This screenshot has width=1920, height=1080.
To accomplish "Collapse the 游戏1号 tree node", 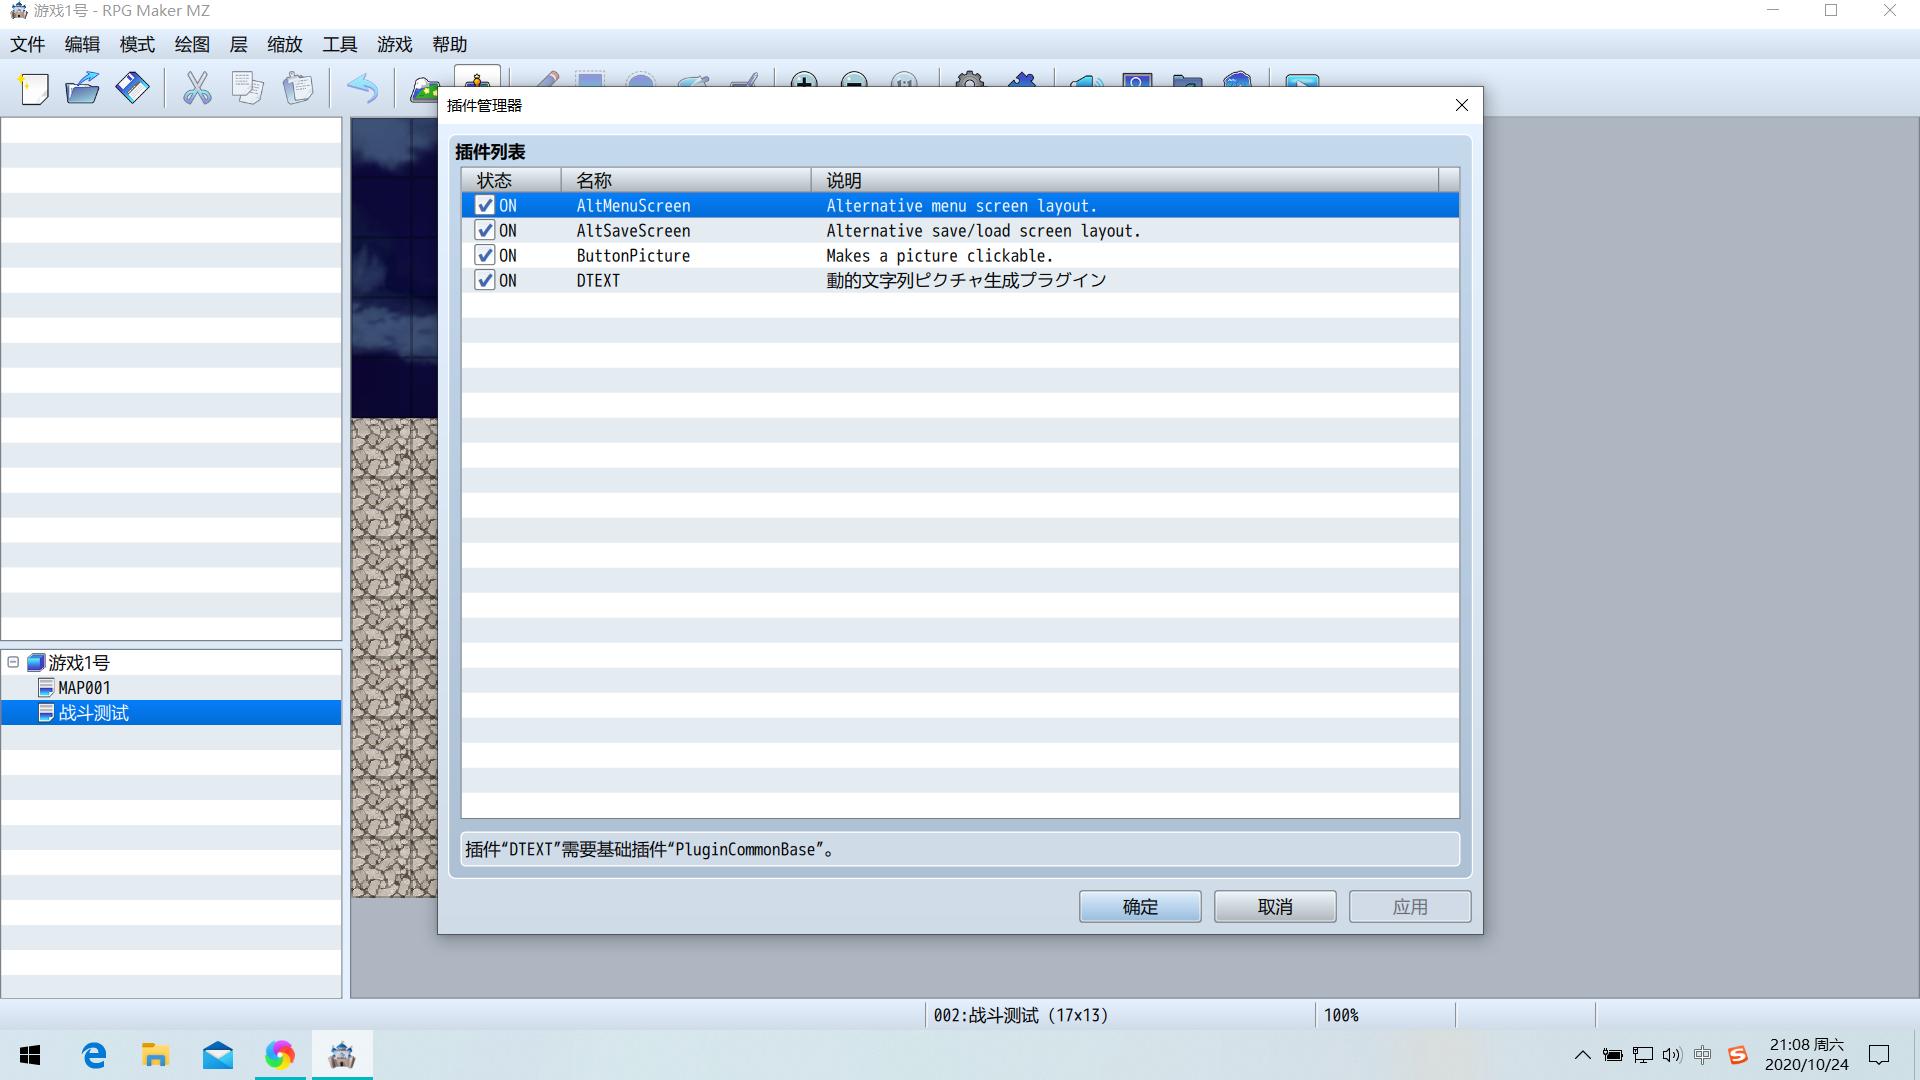I will click(13, 662).
